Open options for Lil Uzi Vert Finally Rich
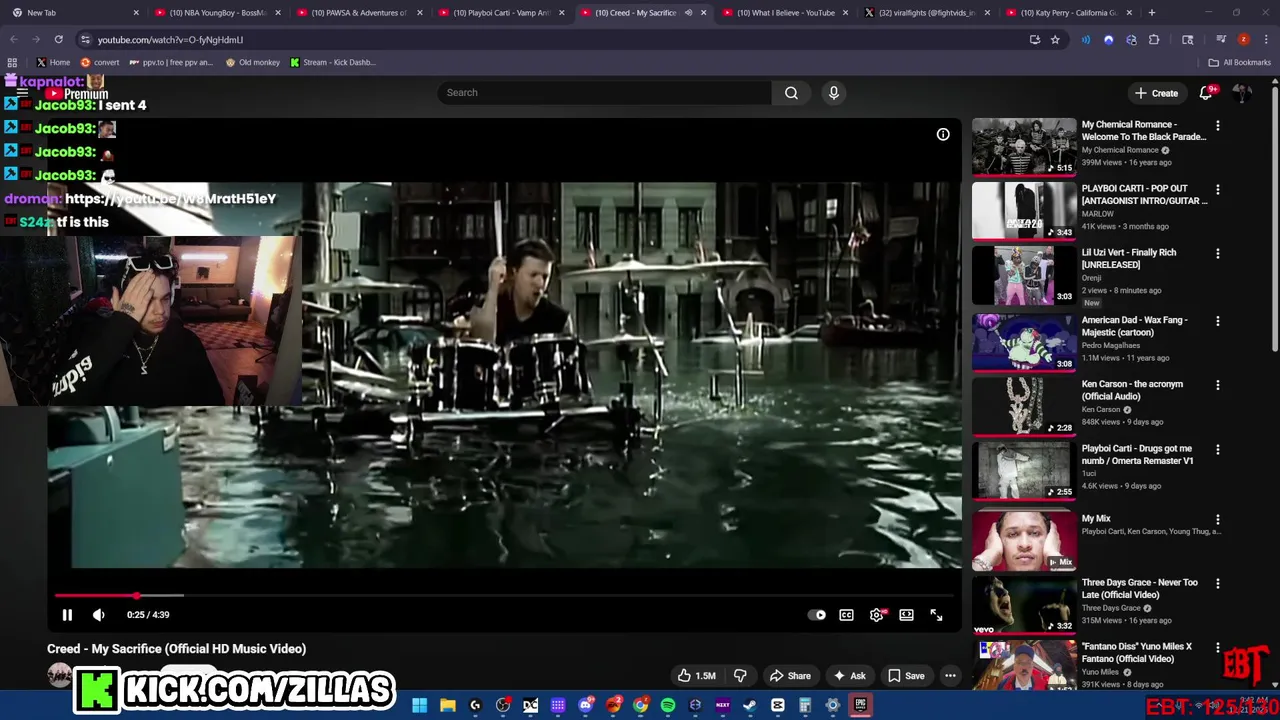This screenshot has width=1280, height=720. coord(1217,254)
